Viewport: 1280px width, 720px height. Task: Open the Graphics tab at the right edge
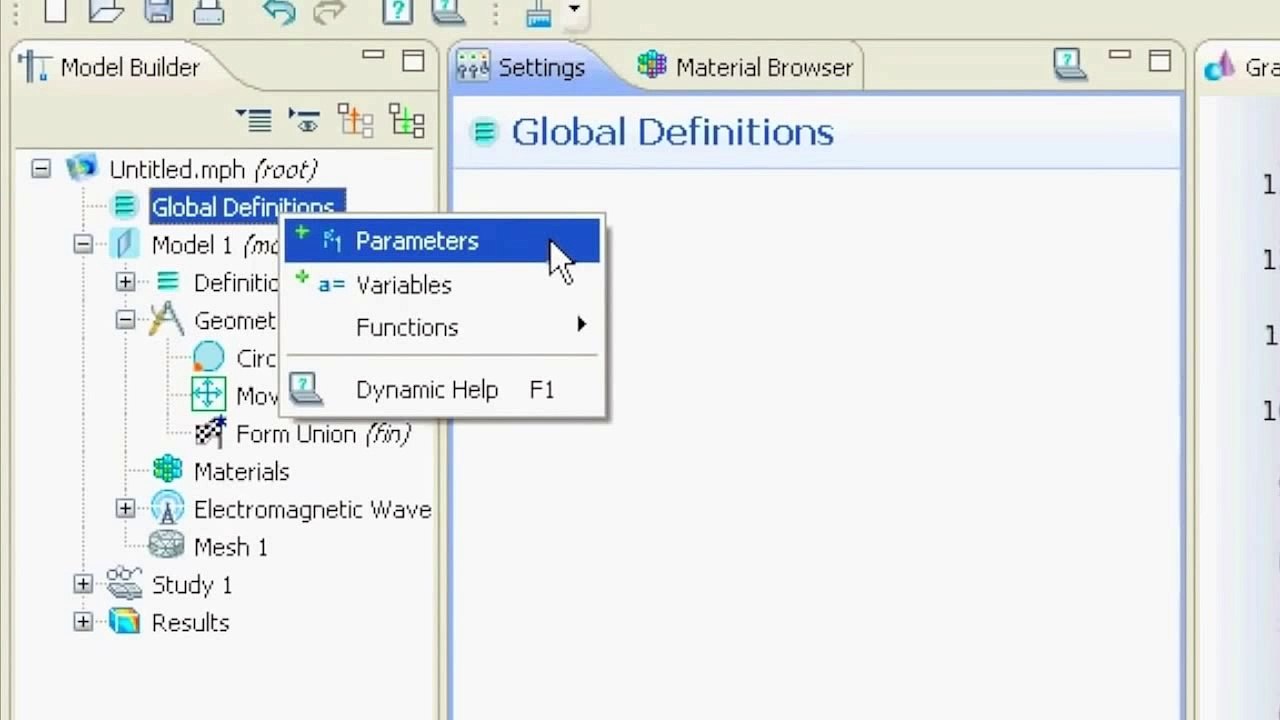(x=1239, y=67)
